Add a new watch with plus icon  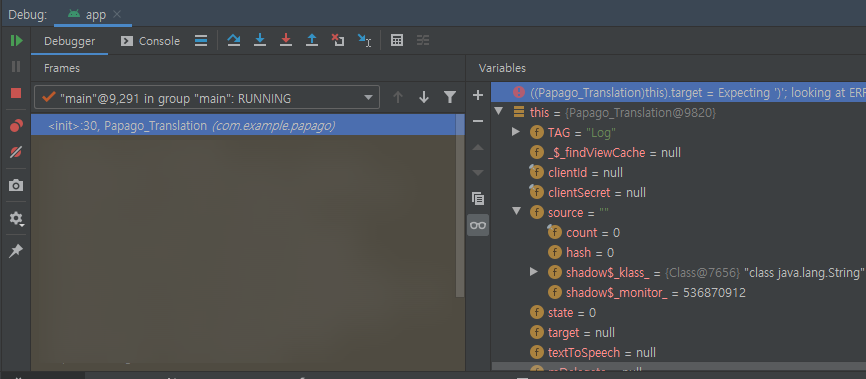click(478, 95)
